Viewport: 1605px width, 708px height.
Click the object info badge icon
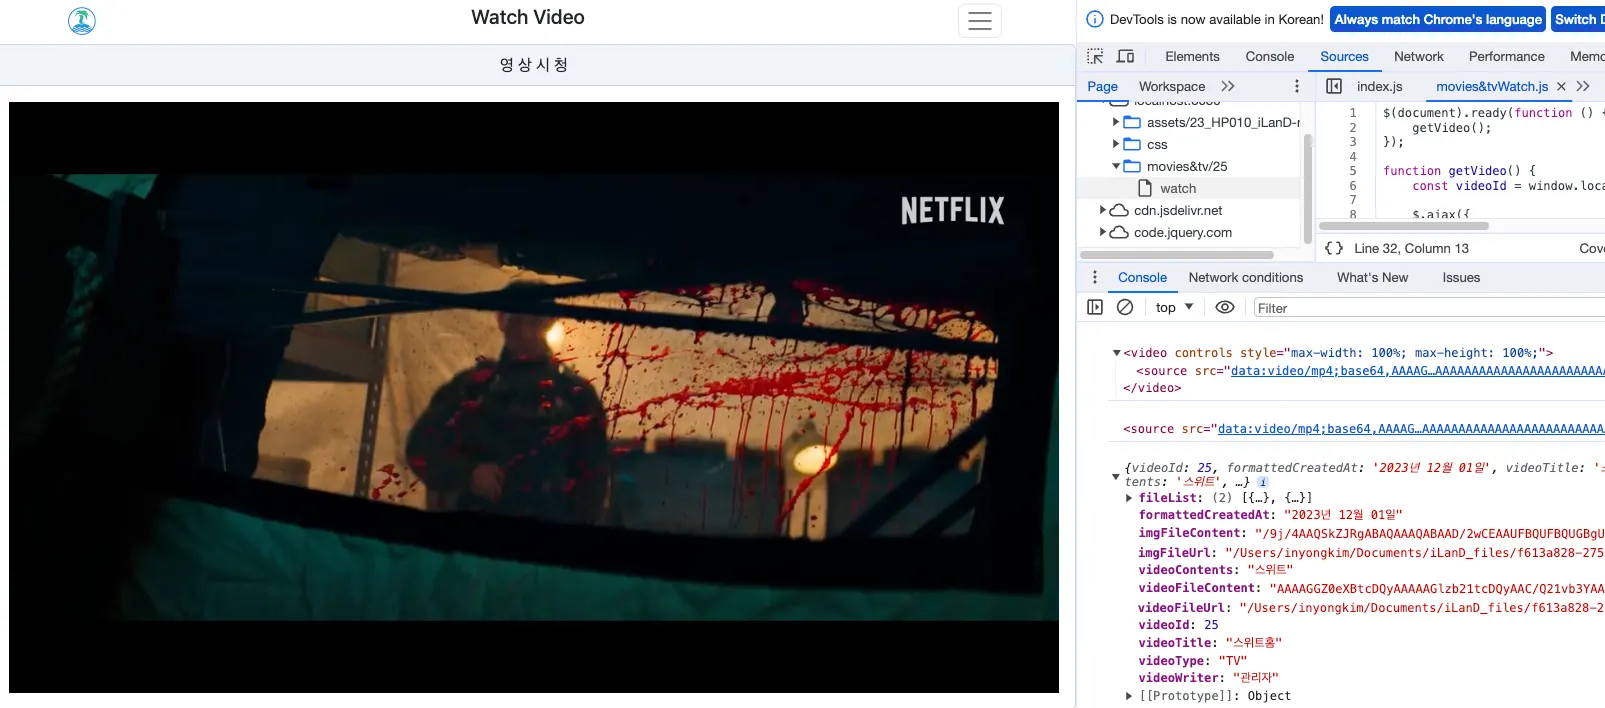point(1263,482)
